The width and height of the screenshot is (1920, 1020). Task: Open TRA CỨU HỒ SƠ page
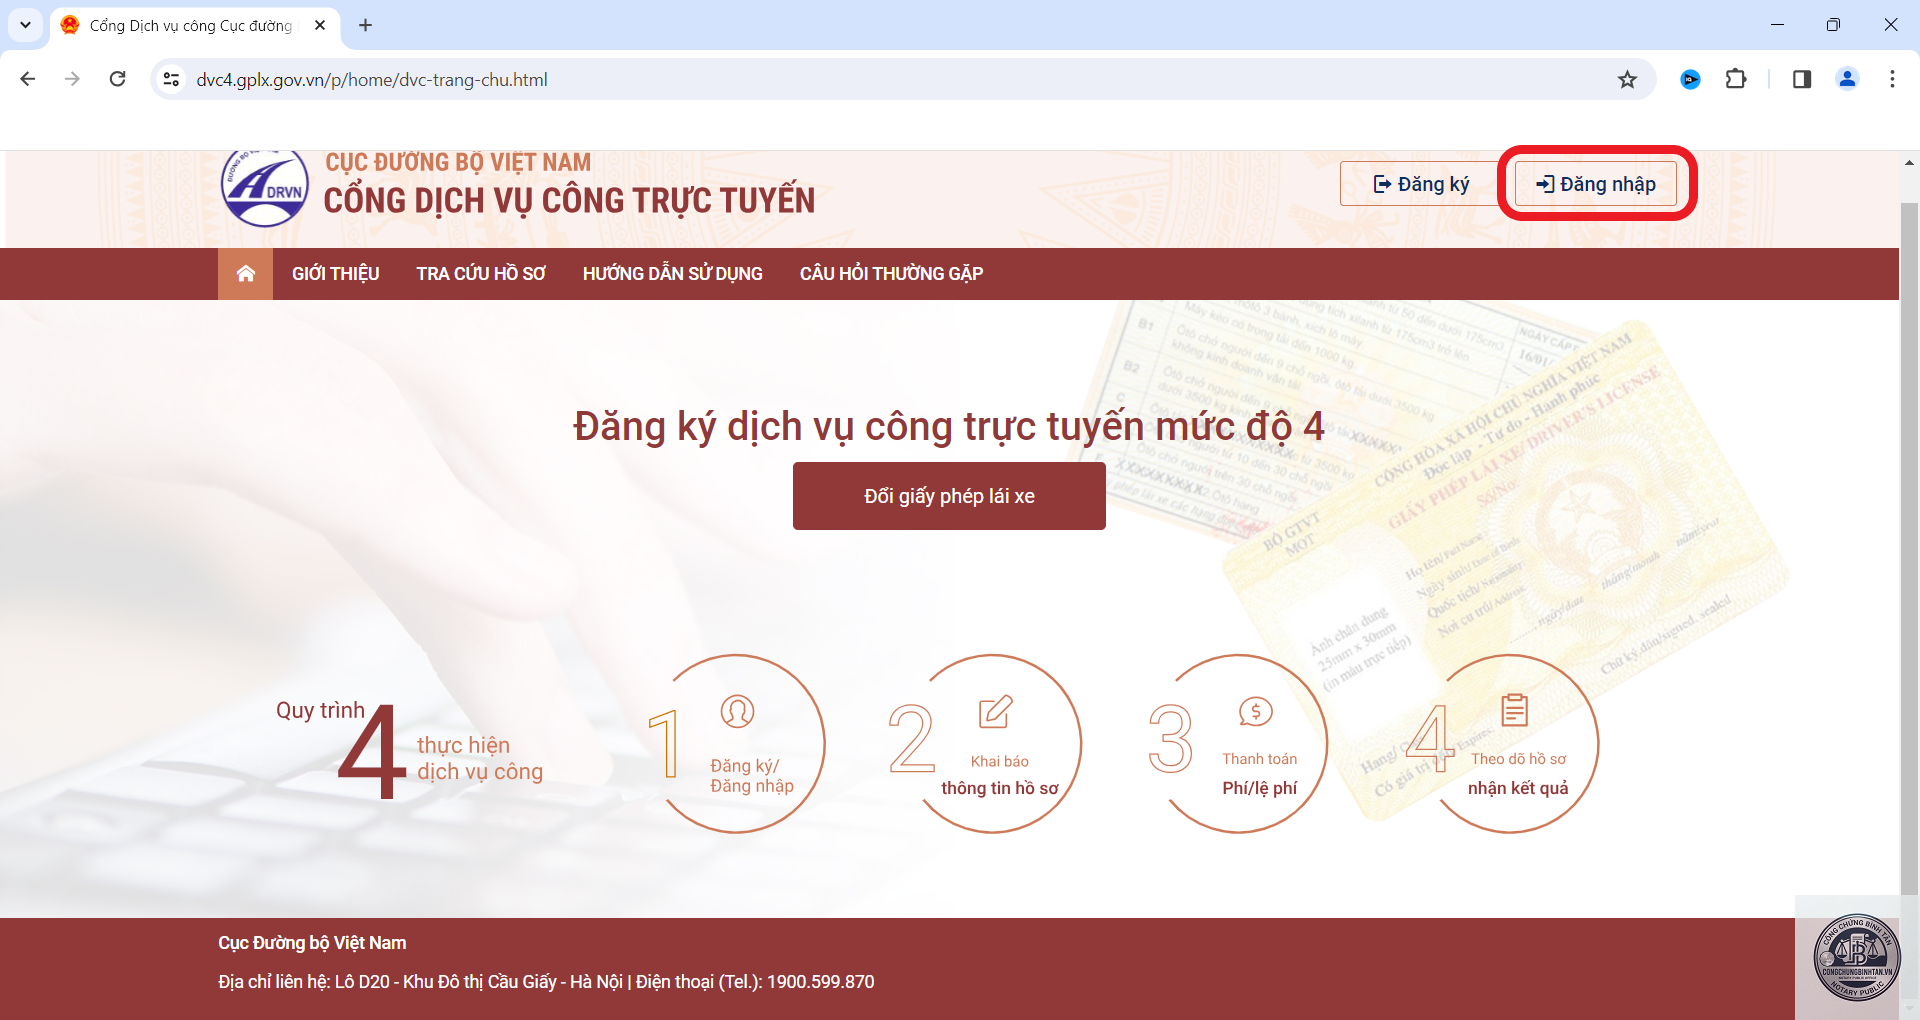481,274
